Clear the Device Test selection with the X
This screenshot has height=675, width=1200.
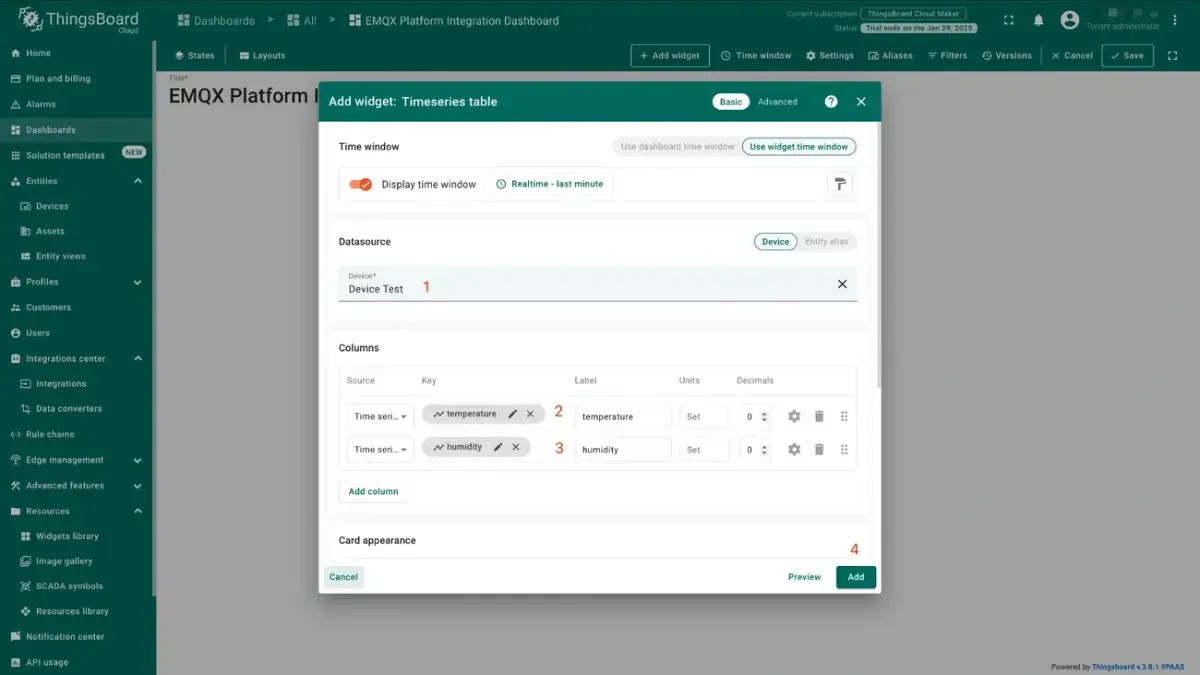tap(843, 284)
